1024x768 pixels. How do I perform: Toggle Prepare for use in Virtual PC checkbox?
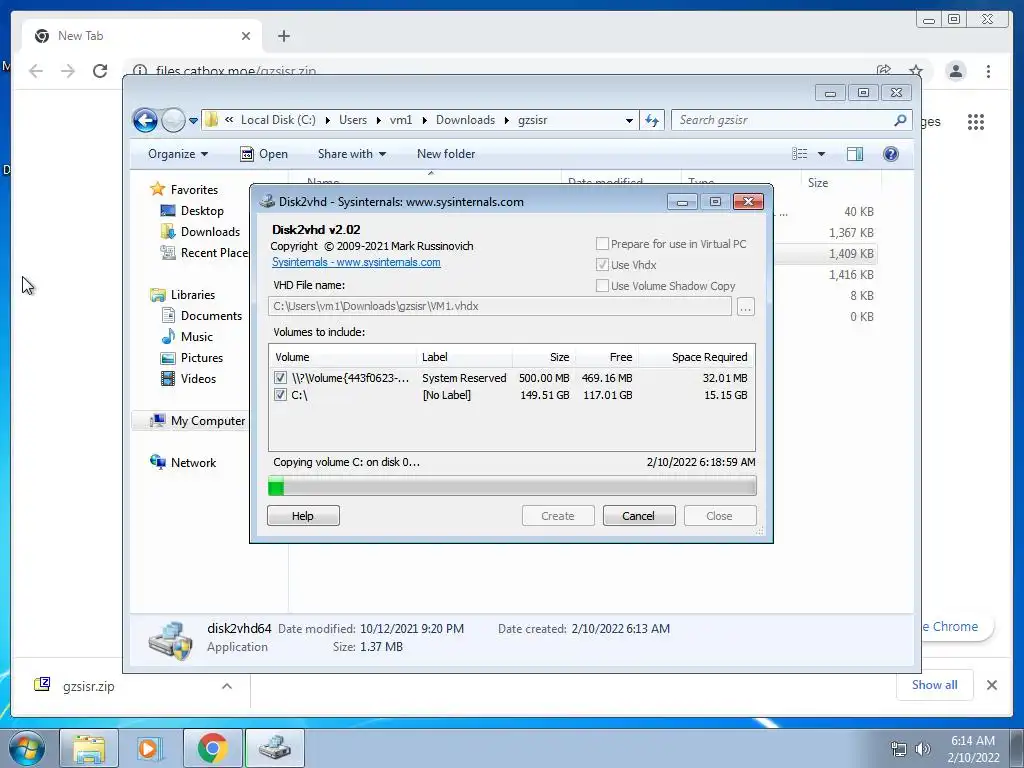602,244
